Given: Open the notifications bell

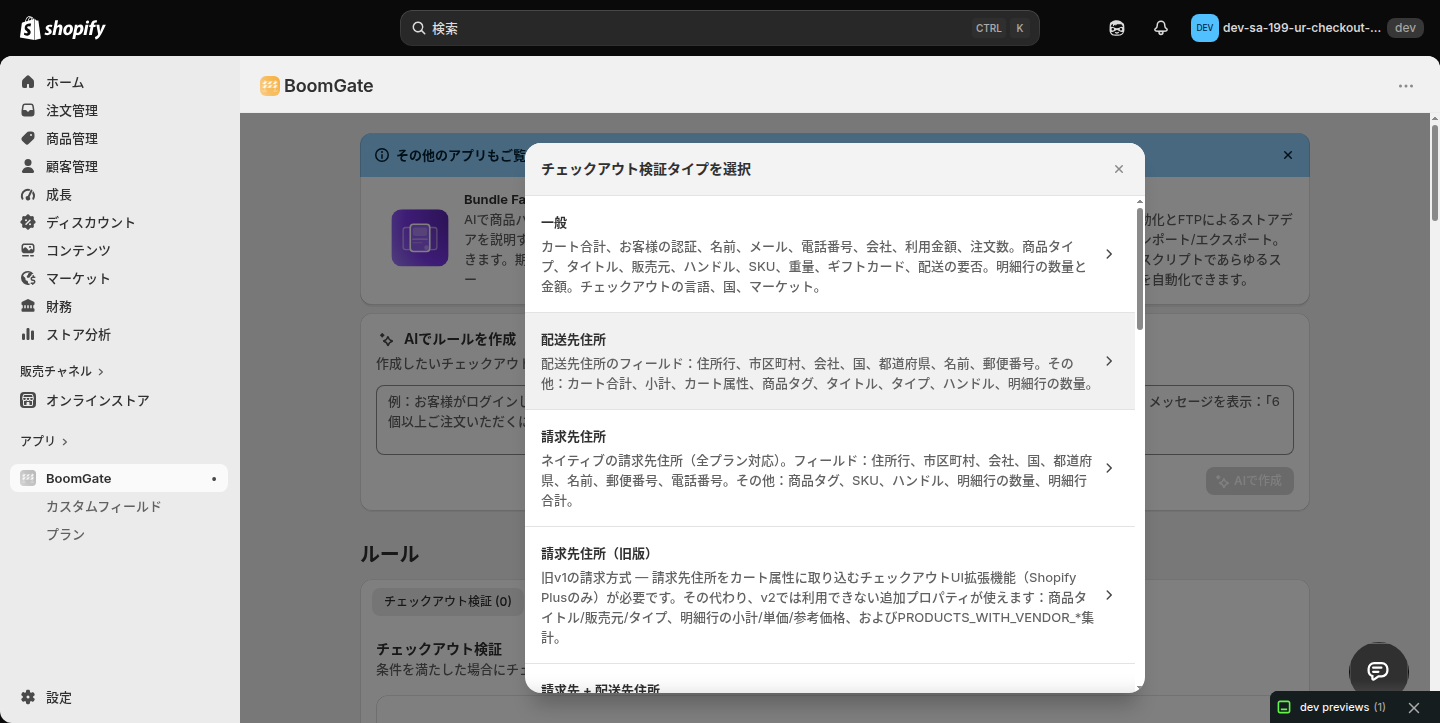Looking at the screenshot, I should tap(1161, 28).
